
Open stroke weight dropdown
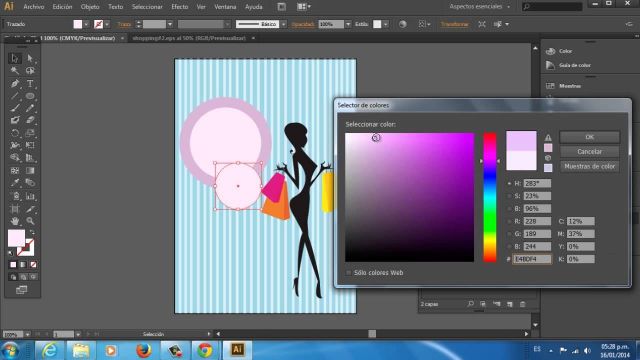pos(170,24)
